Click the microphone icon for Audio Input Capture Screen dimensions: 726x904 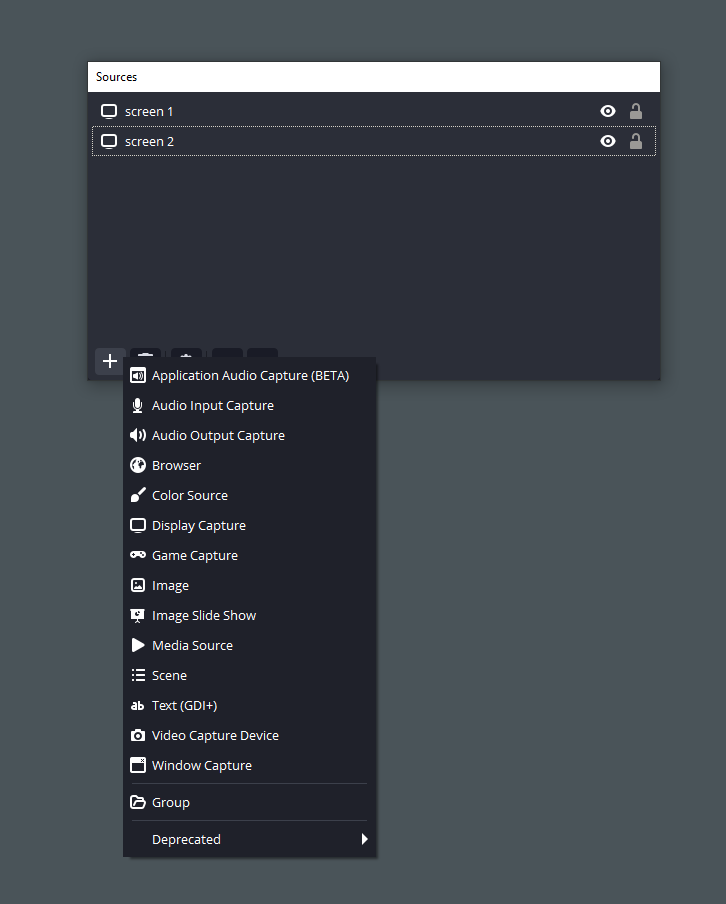point(138,406)
